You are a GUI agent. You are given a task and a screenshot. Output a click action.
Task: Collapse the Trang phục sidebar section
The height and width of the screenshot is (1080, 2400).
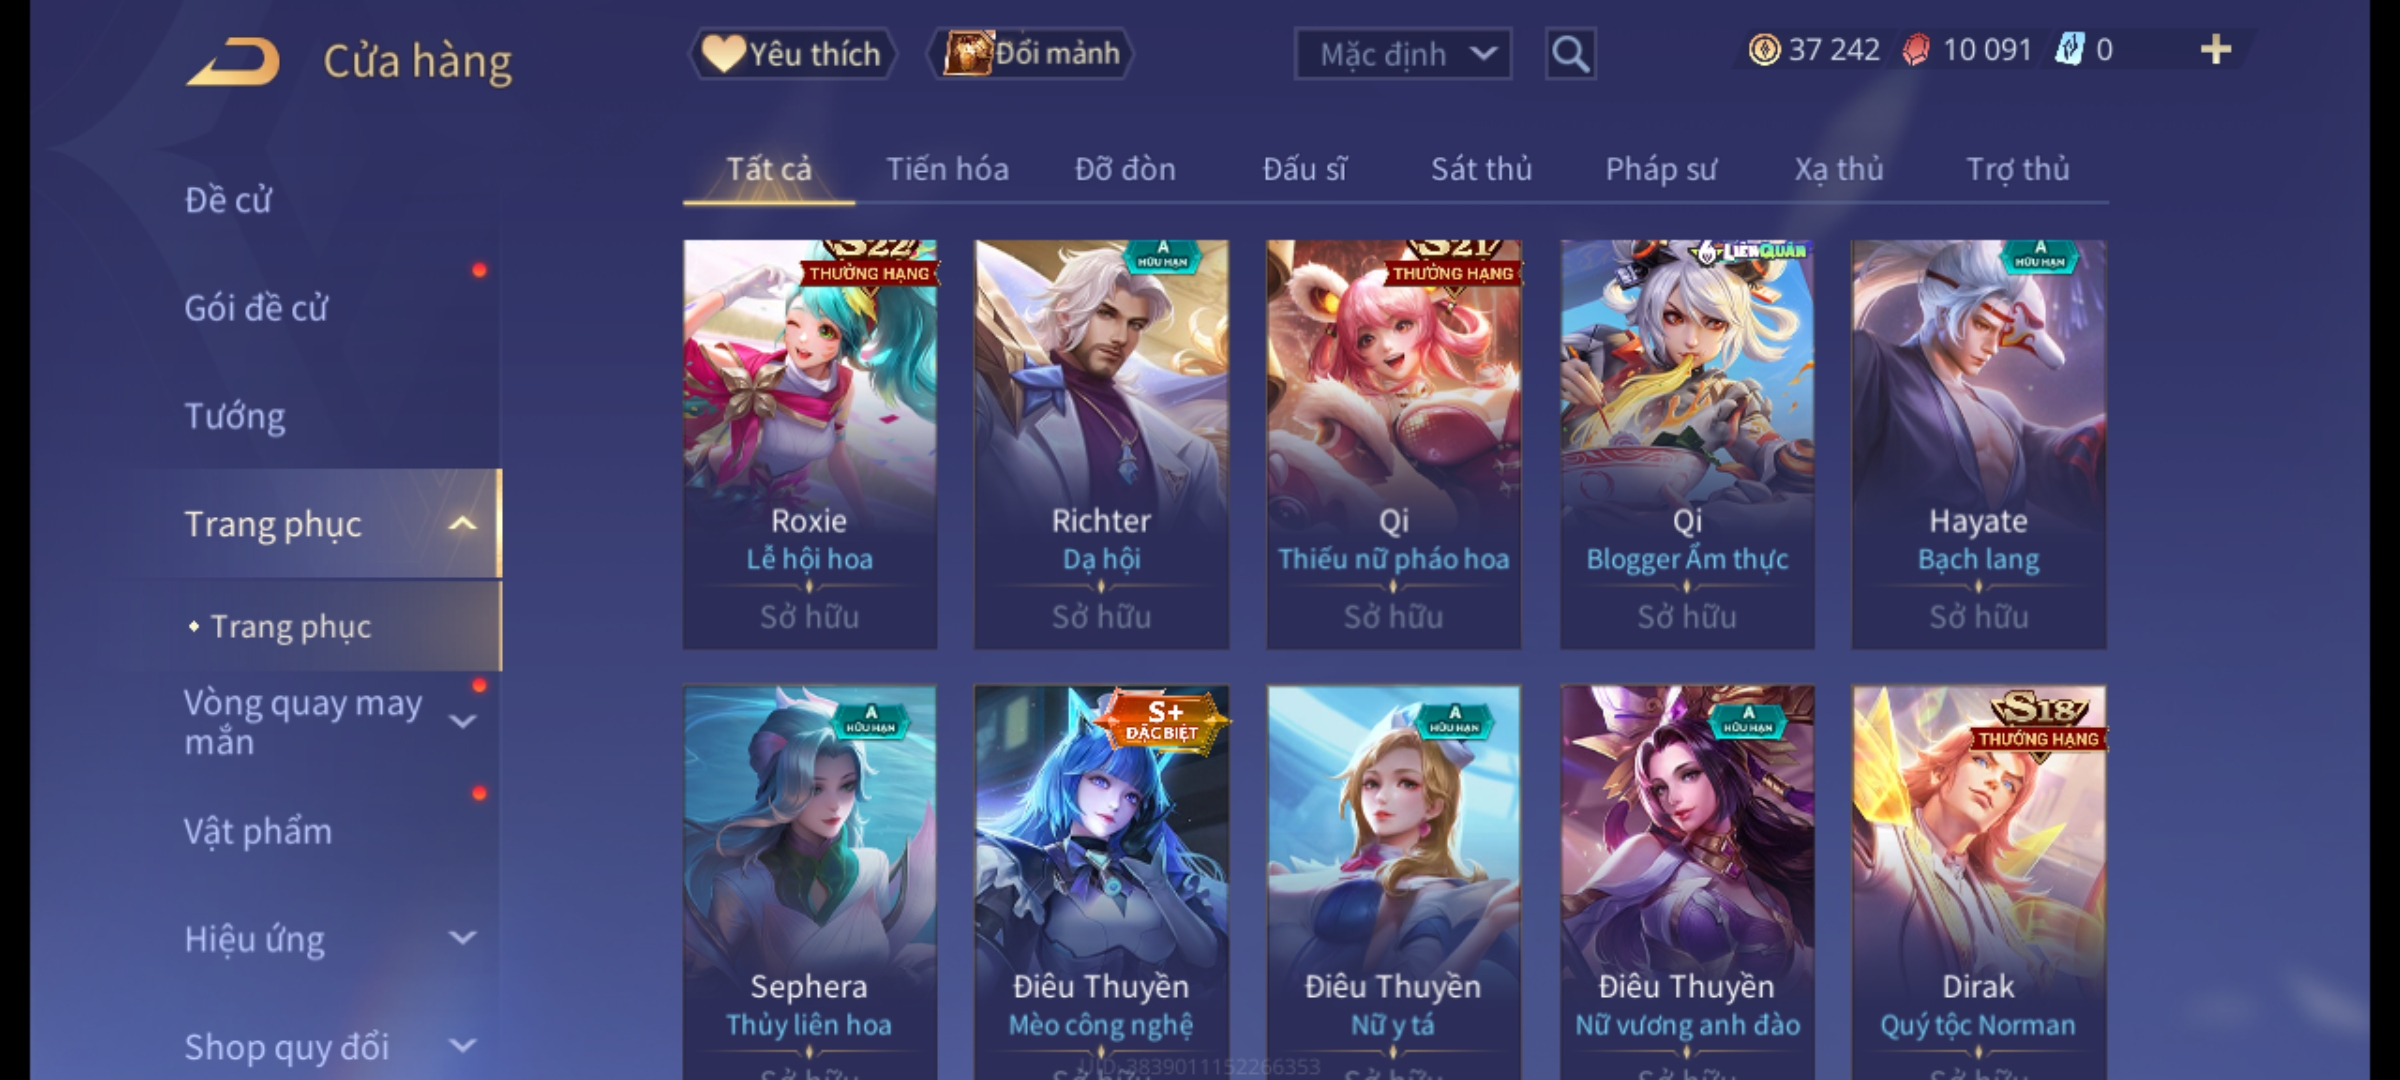tap(462, 524)
